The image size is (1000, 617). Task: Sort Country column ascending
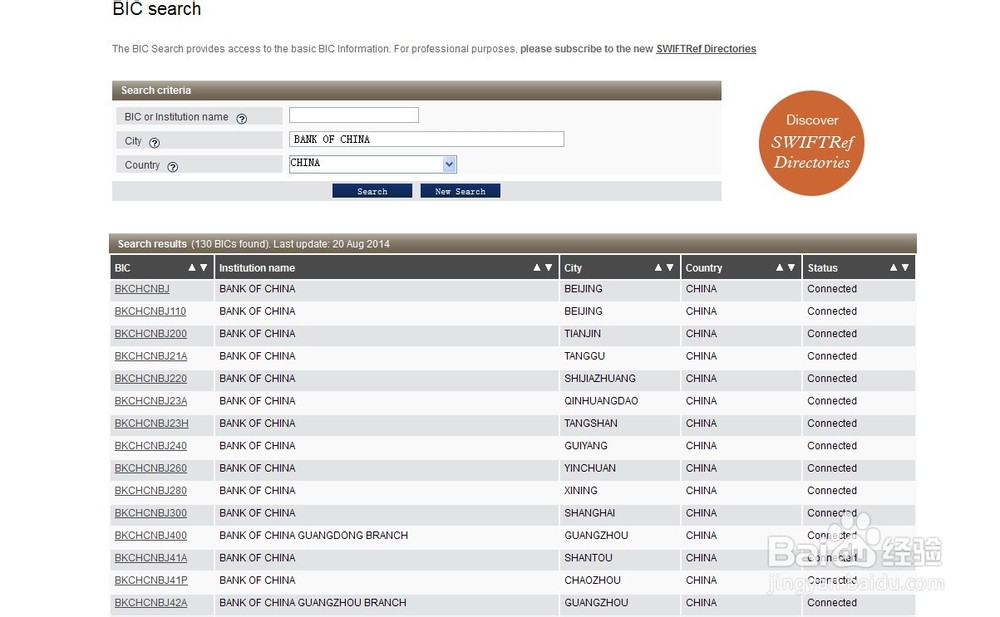[779, 267]
